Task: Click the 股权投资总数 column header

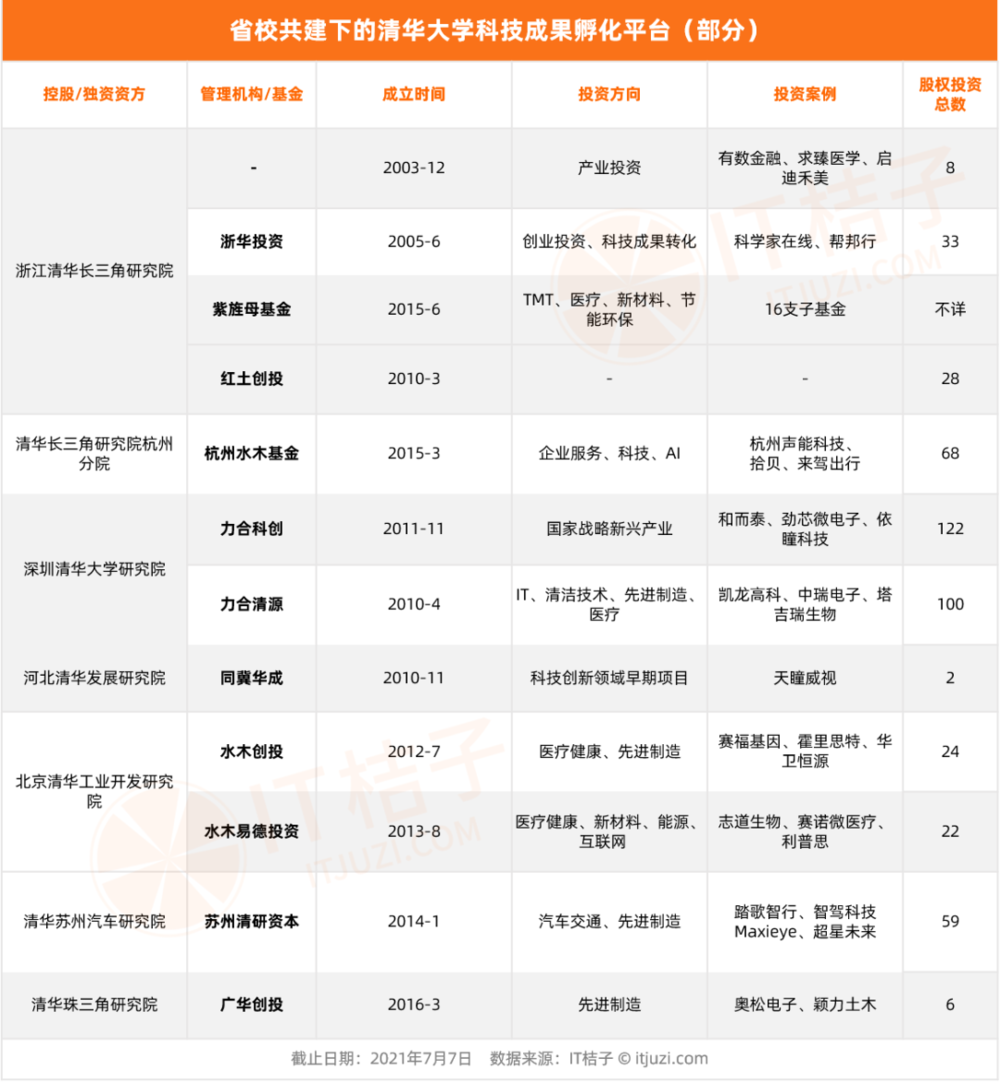Action: coord(951,95)
